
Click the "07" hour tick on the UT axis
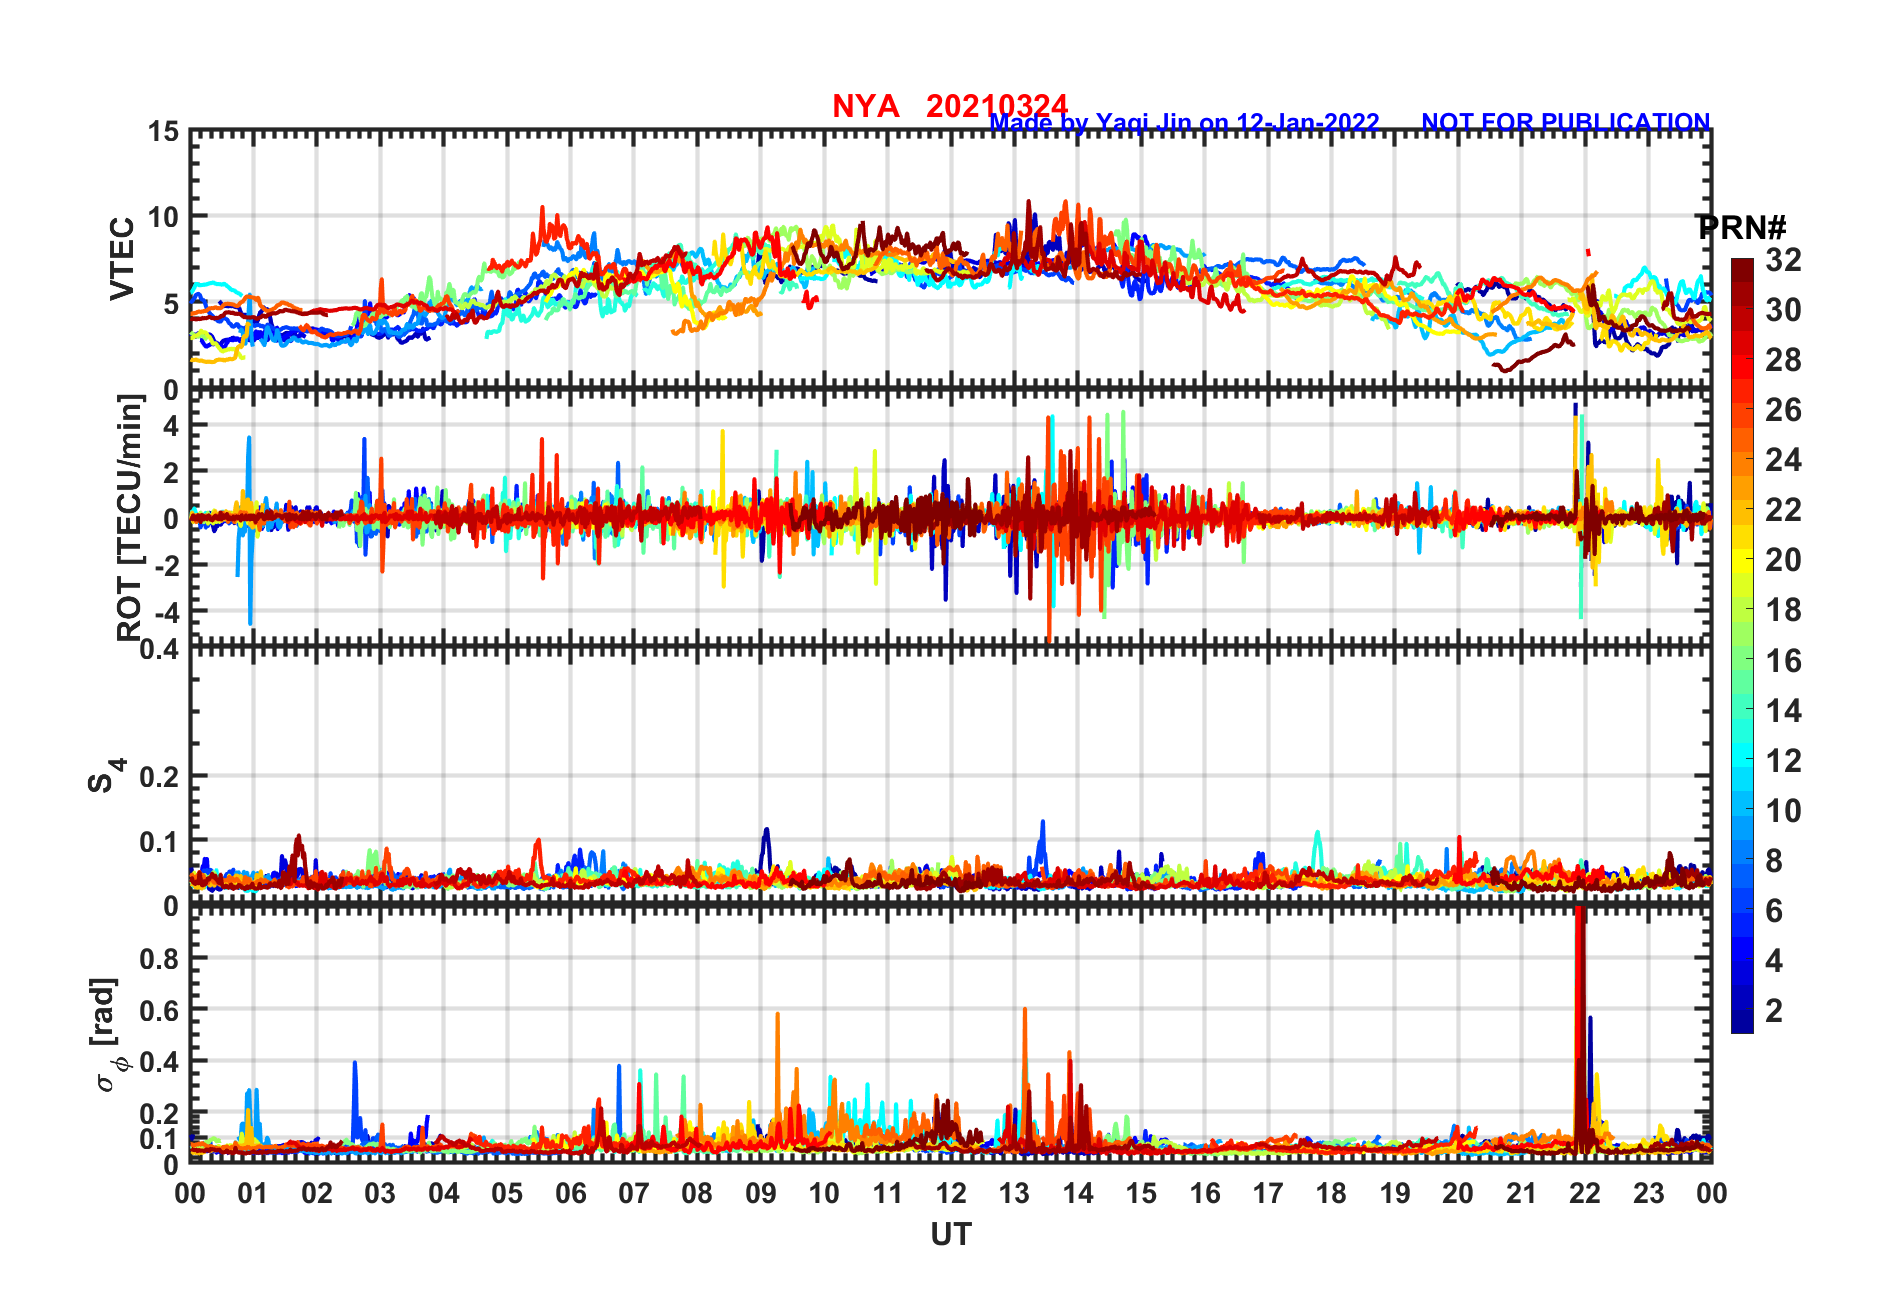(634, 1194)
